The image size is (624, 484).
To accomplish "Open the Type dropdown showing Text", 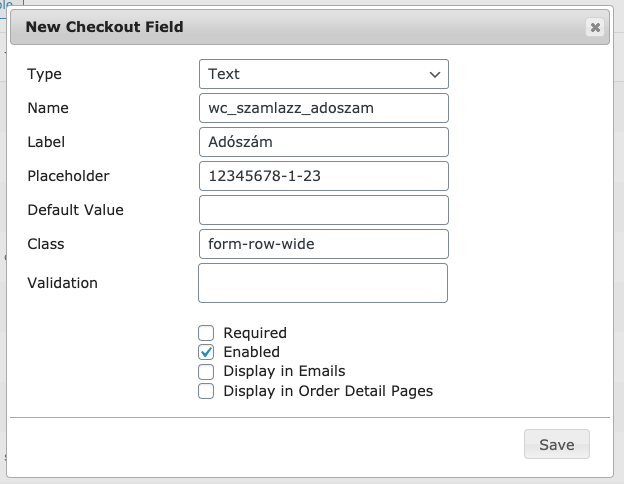I will coord(324,74).
